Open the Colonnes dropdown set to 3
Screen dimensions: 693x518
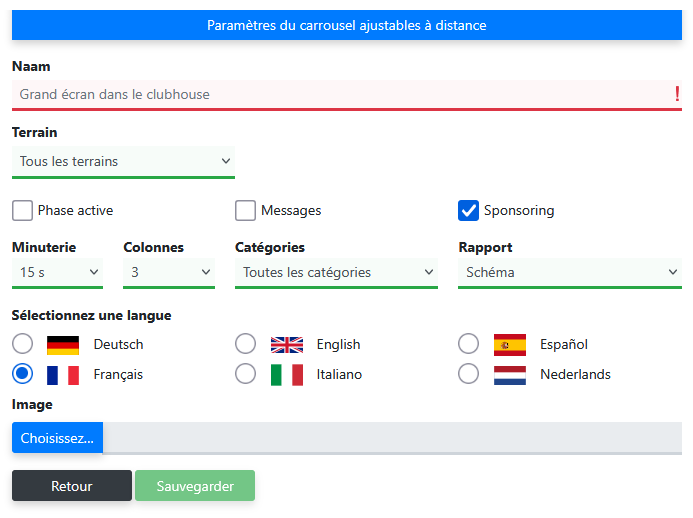click(x=169, y=273)
